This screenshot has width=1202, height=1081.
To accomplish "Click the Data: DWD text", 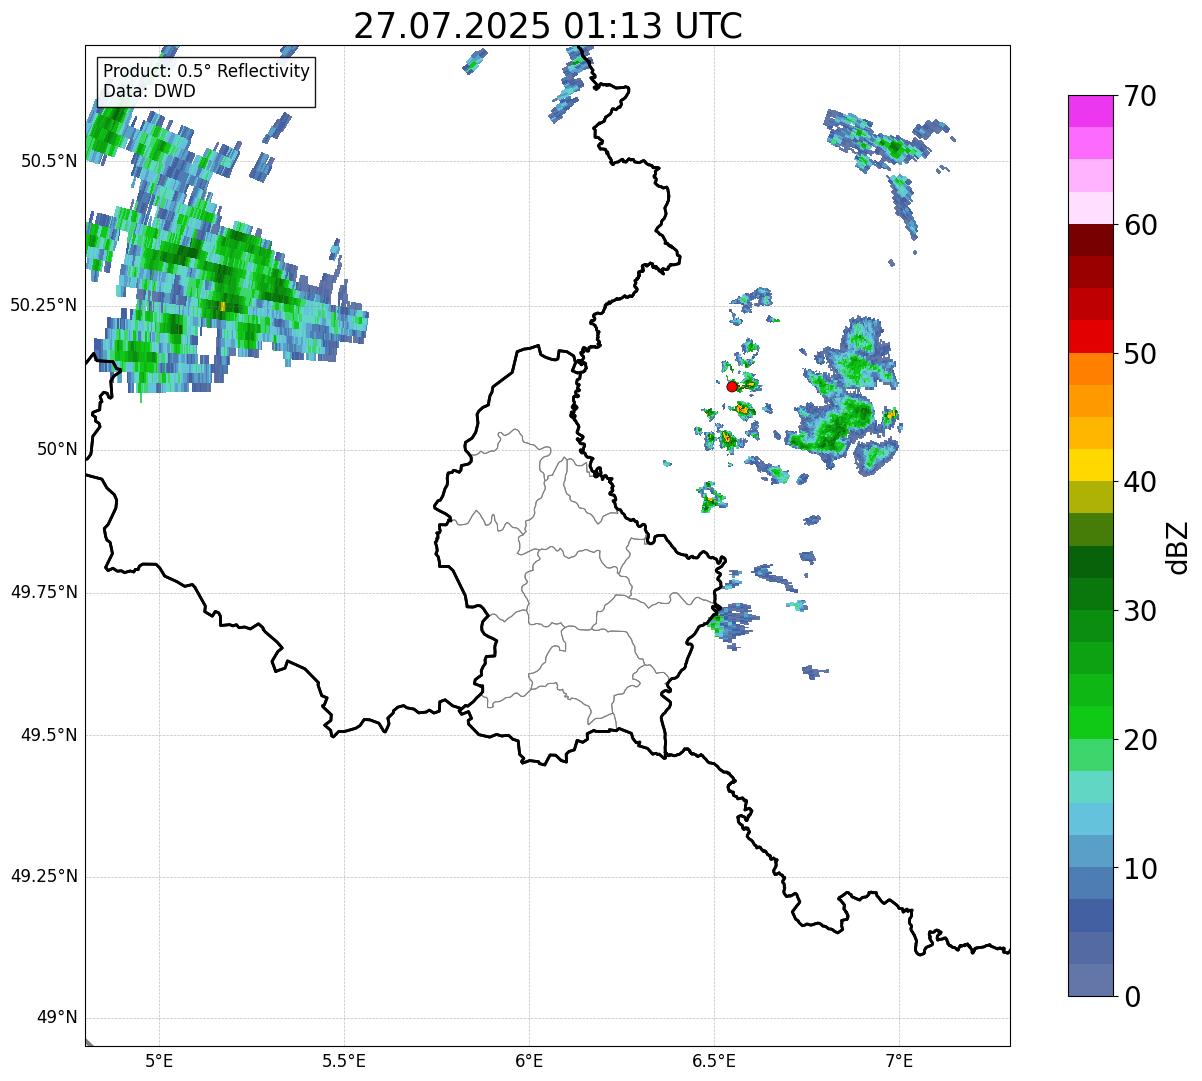I will tap(149, 91).
